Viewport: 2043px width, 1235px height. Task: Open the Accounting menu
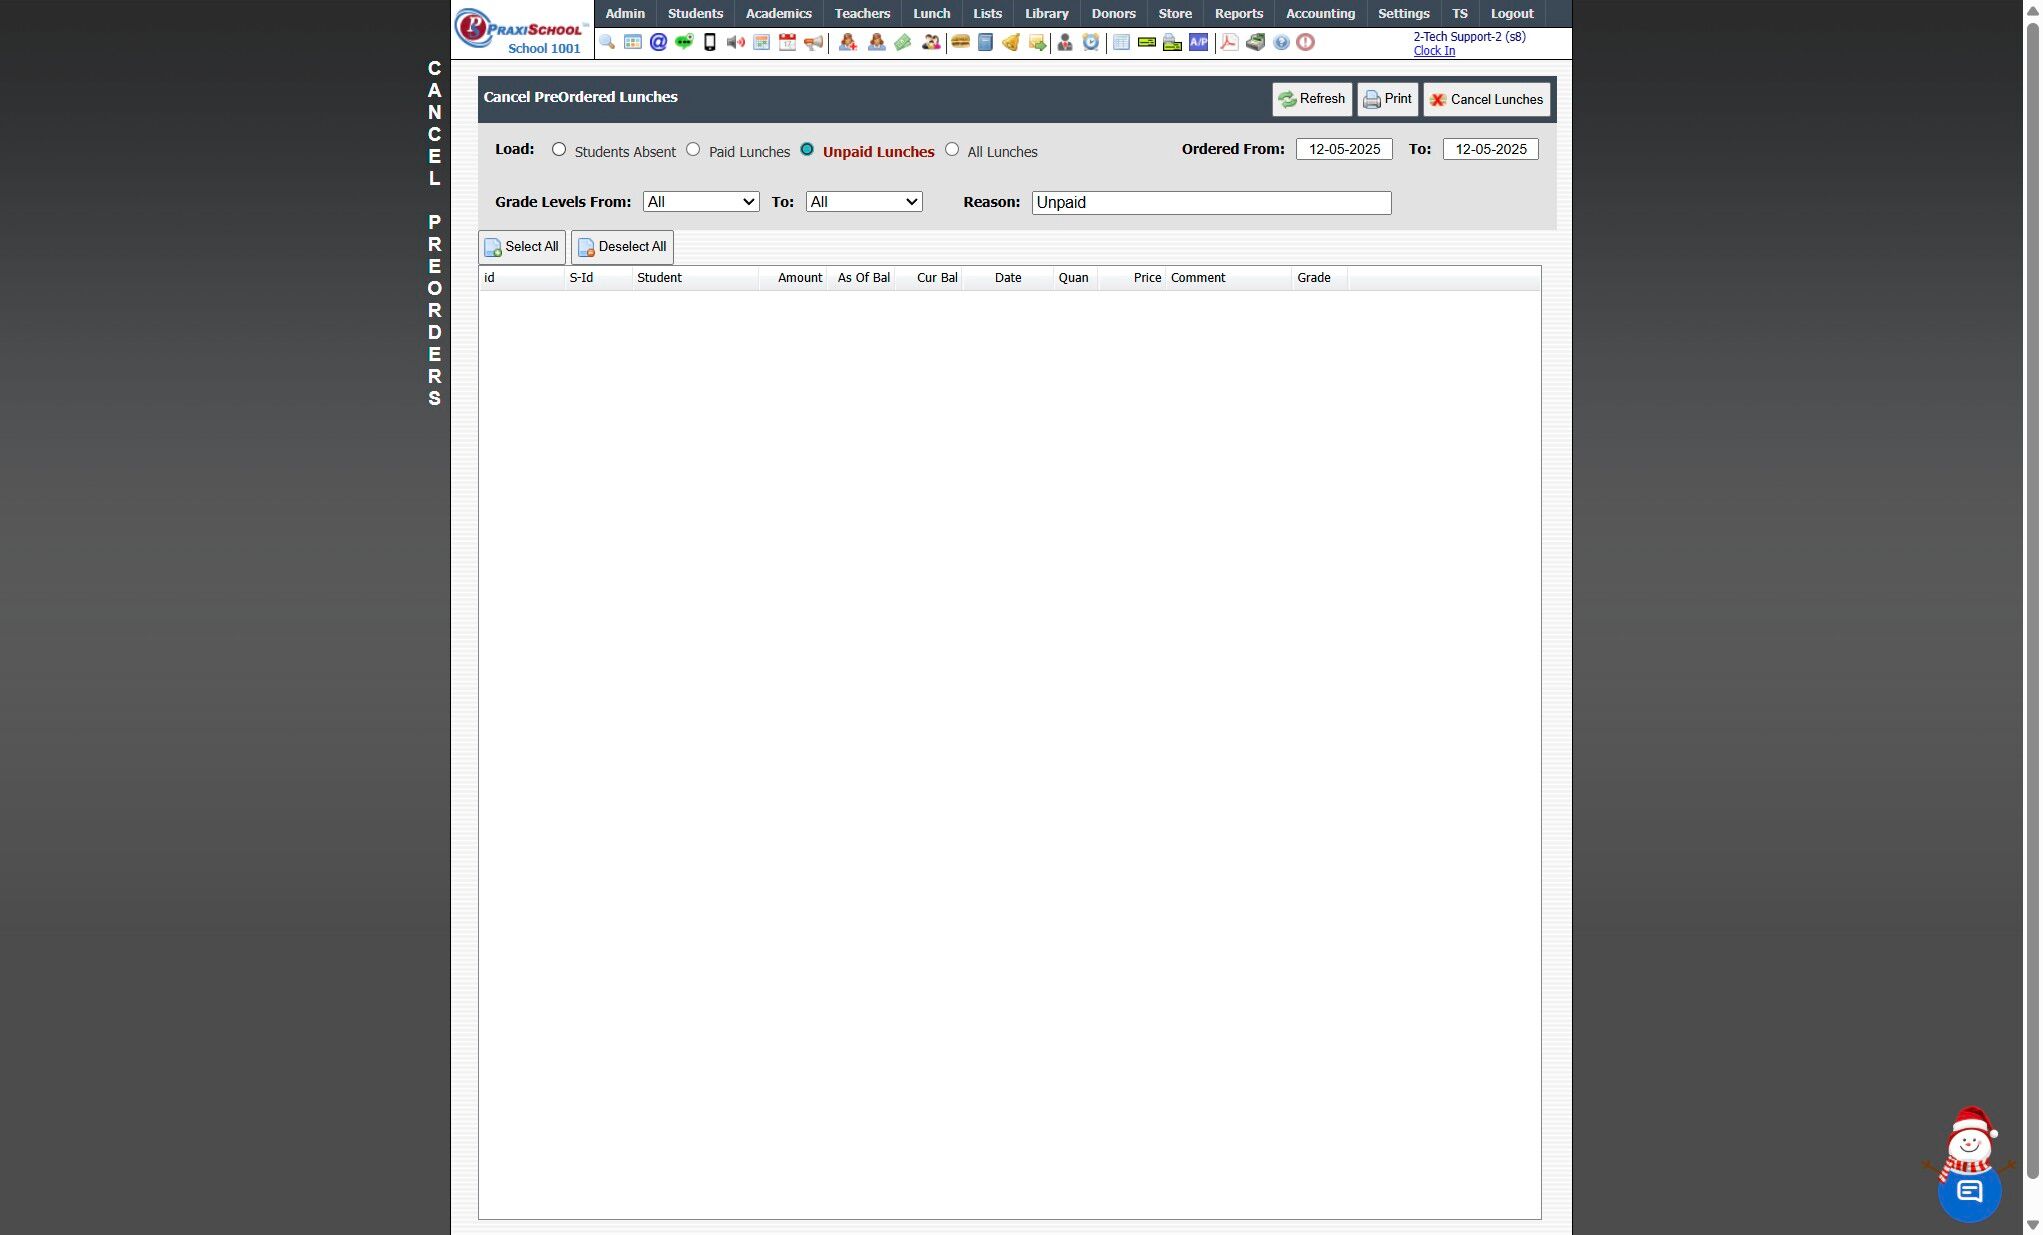point(1320,13)
